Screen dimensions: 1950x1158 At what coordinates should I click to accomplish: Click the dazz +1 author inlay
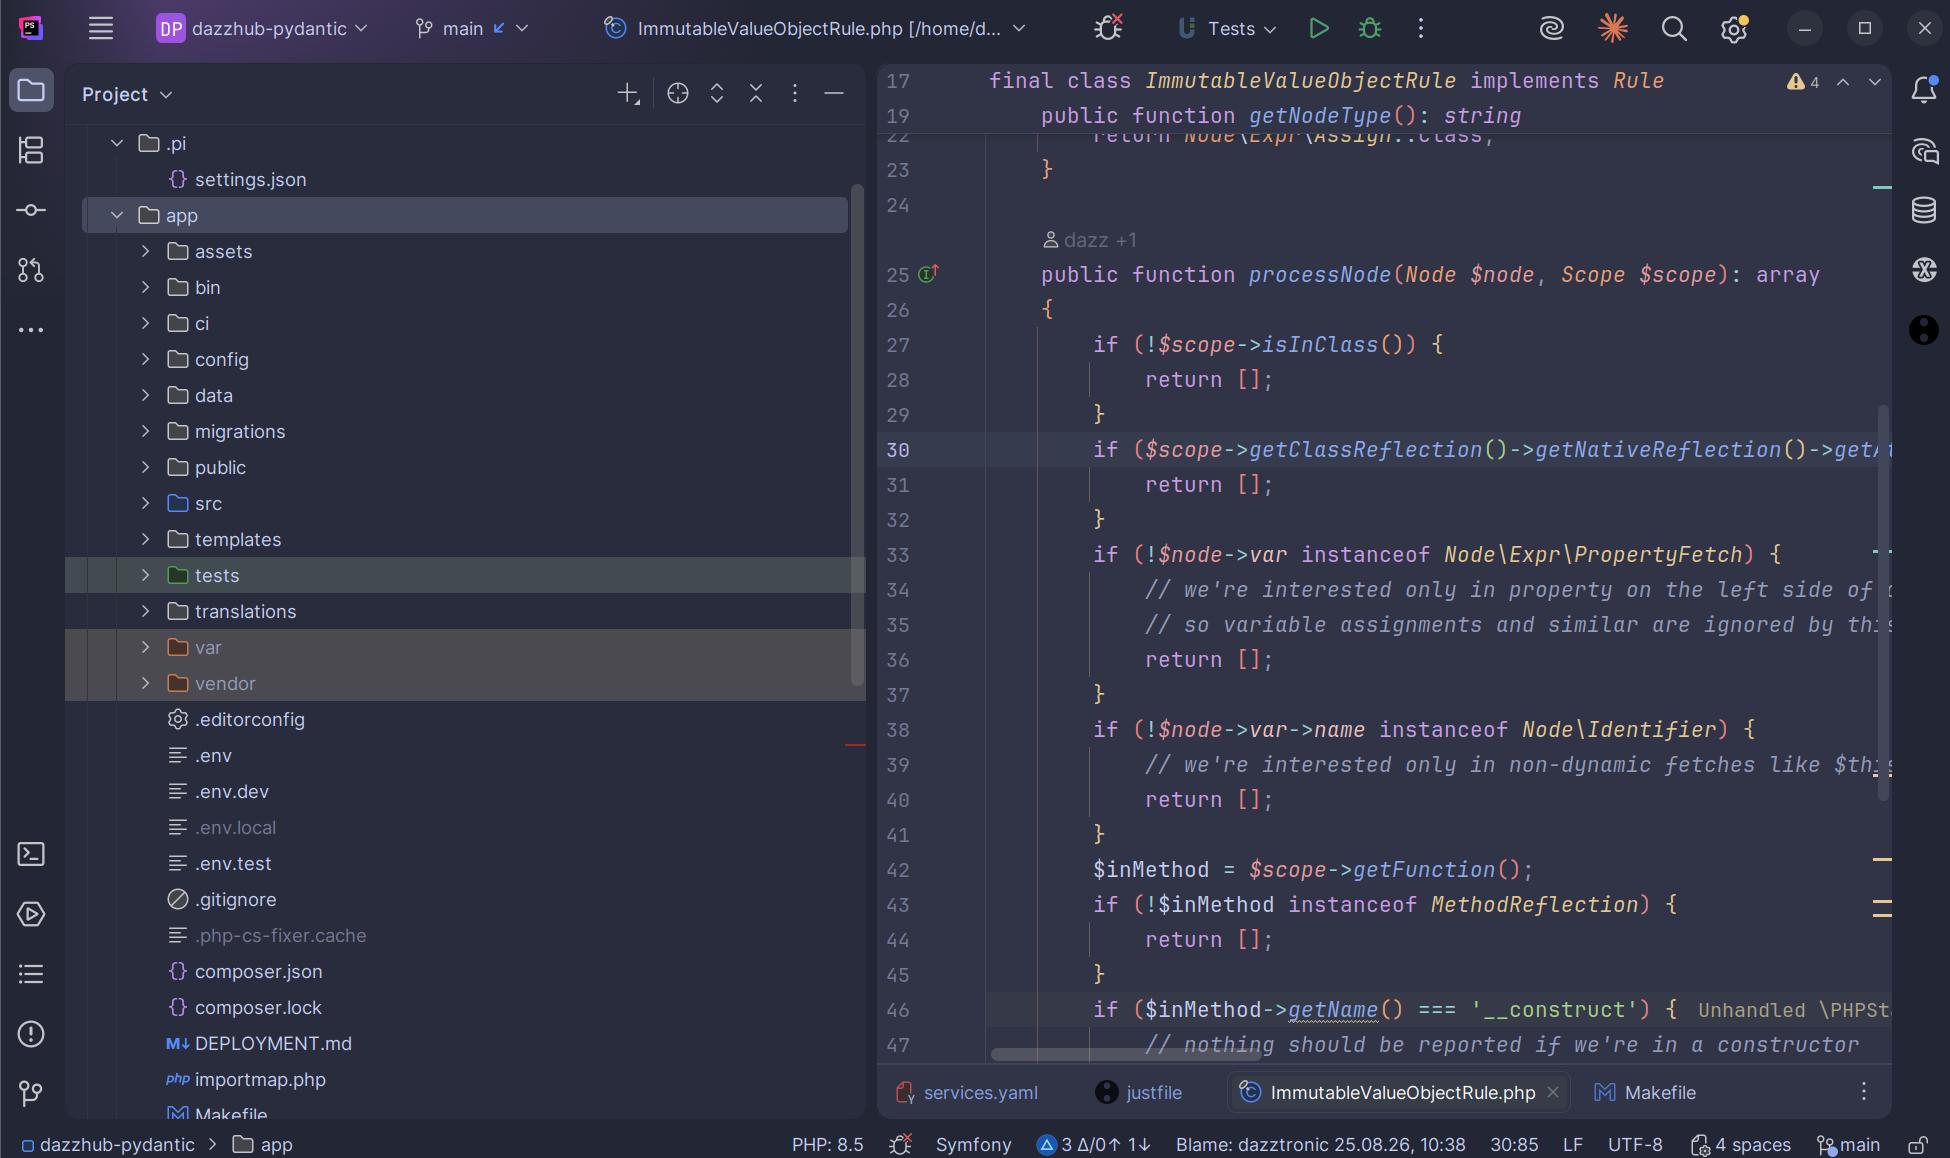(x=1089, y=240)
